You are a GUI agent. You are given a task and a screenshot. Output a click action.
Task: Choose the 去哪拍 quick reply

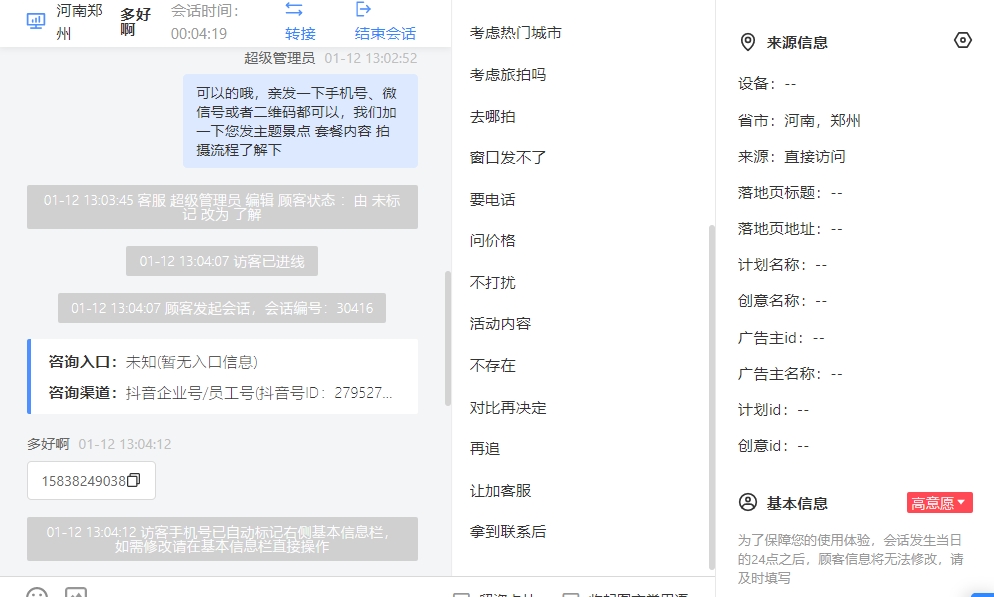tap(493, 117)
